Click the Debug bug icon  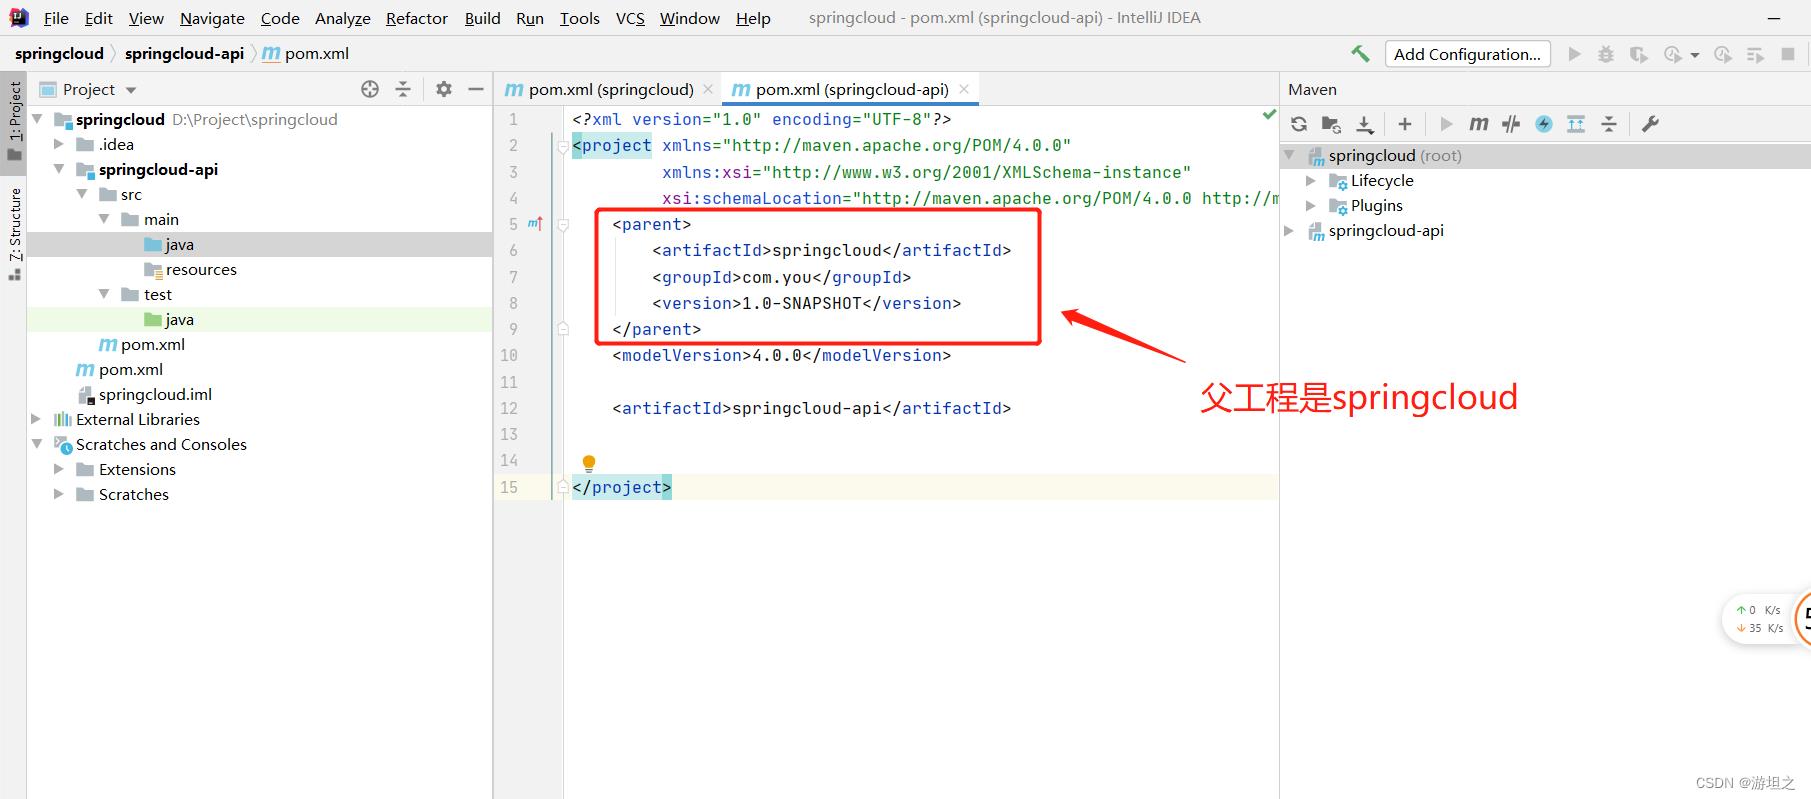coord(1606,54)
